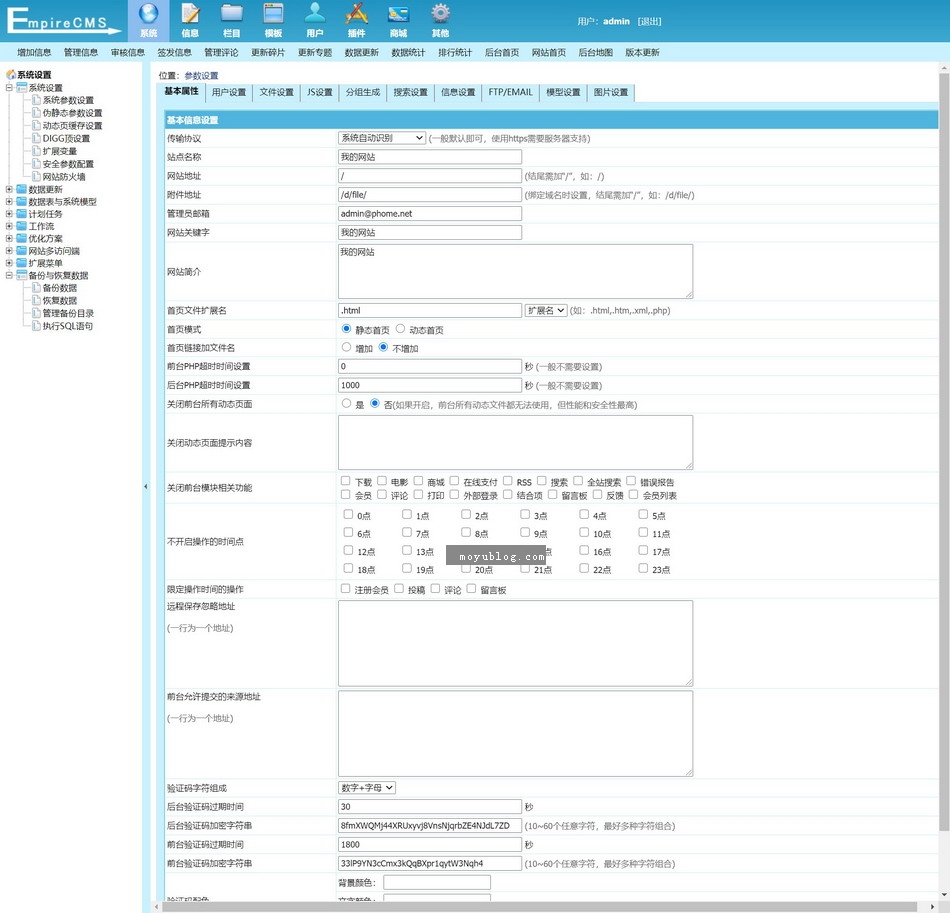Open the 插件 tools icon in top navigation
This screenshot has width=950, height=913.
[x=356, y=13]
